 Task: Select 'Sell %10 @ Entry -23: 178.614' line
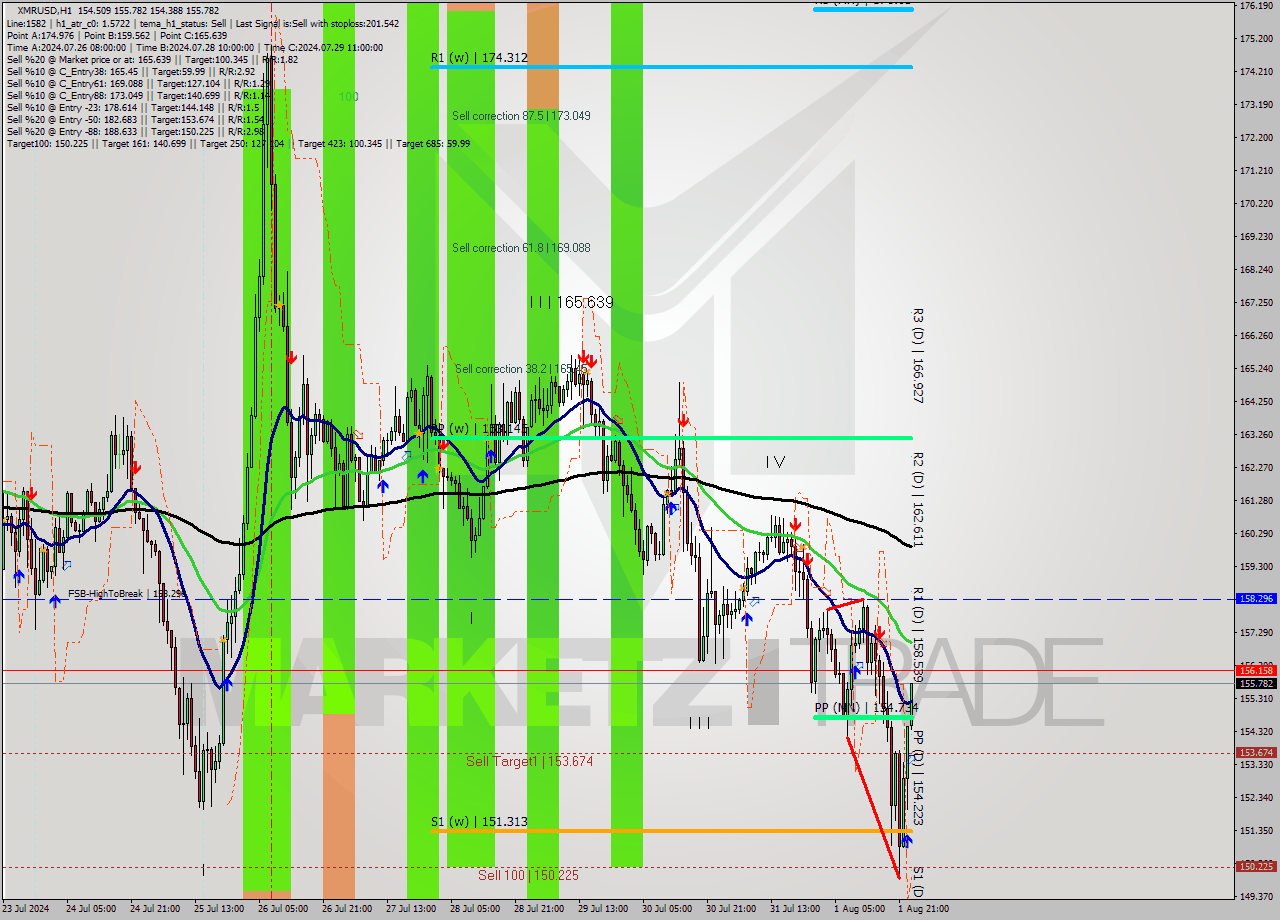point(133,107)
